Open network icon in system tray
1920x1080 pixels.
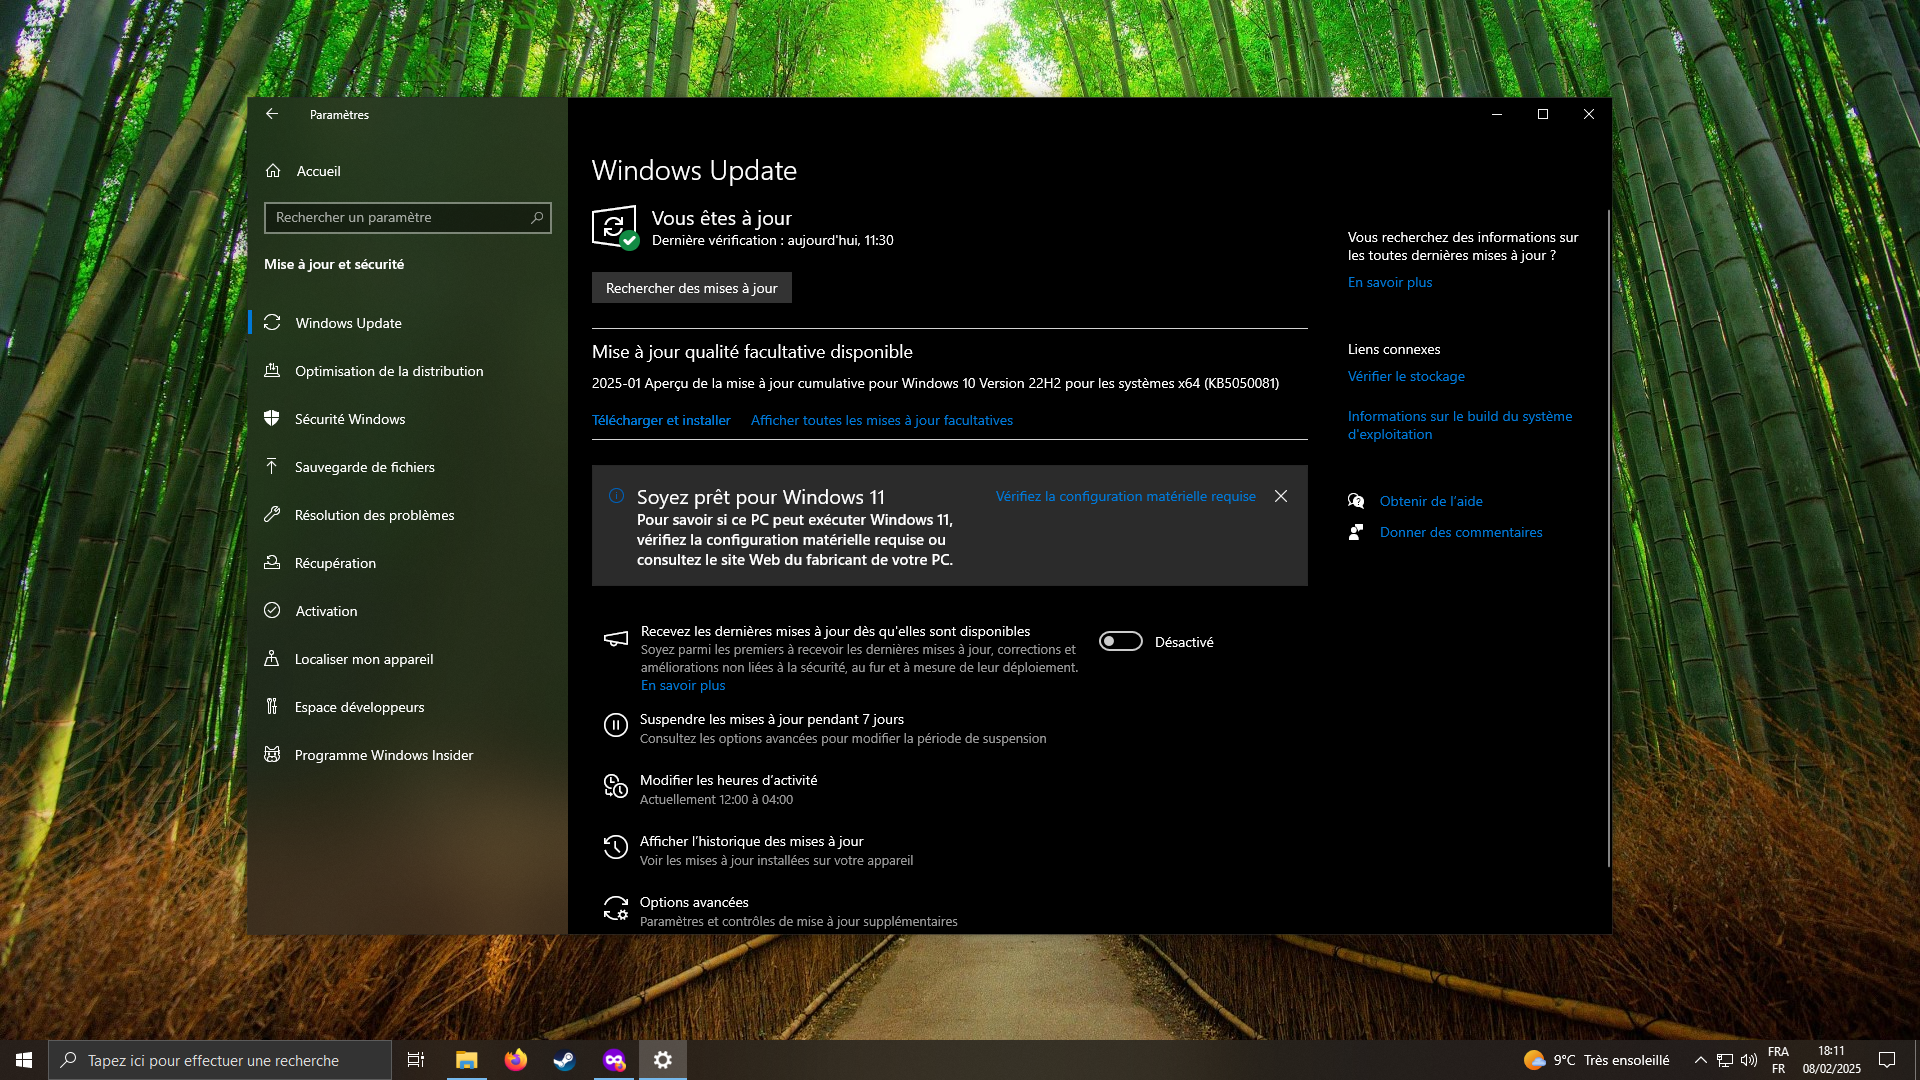click(1725, 1060)
